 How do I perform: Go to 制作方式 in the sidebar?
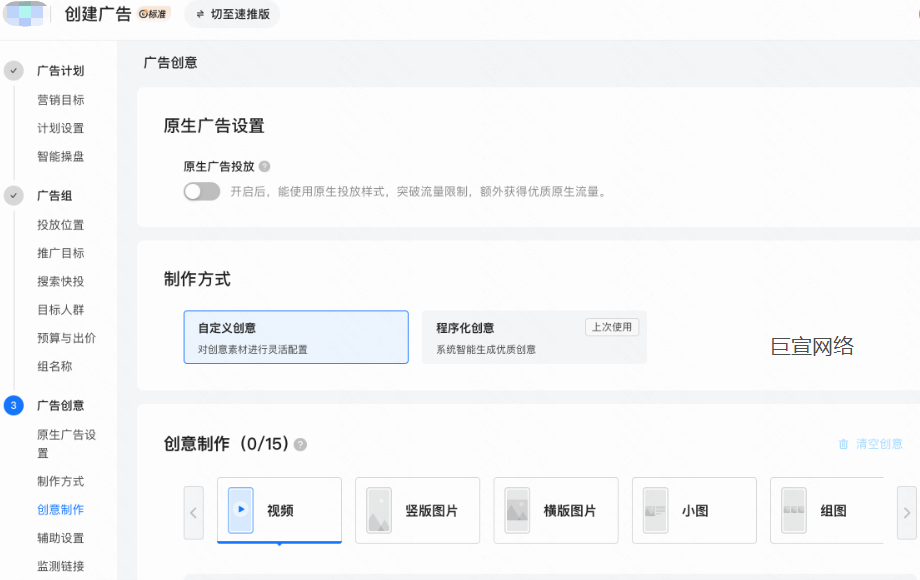point(60,481)
